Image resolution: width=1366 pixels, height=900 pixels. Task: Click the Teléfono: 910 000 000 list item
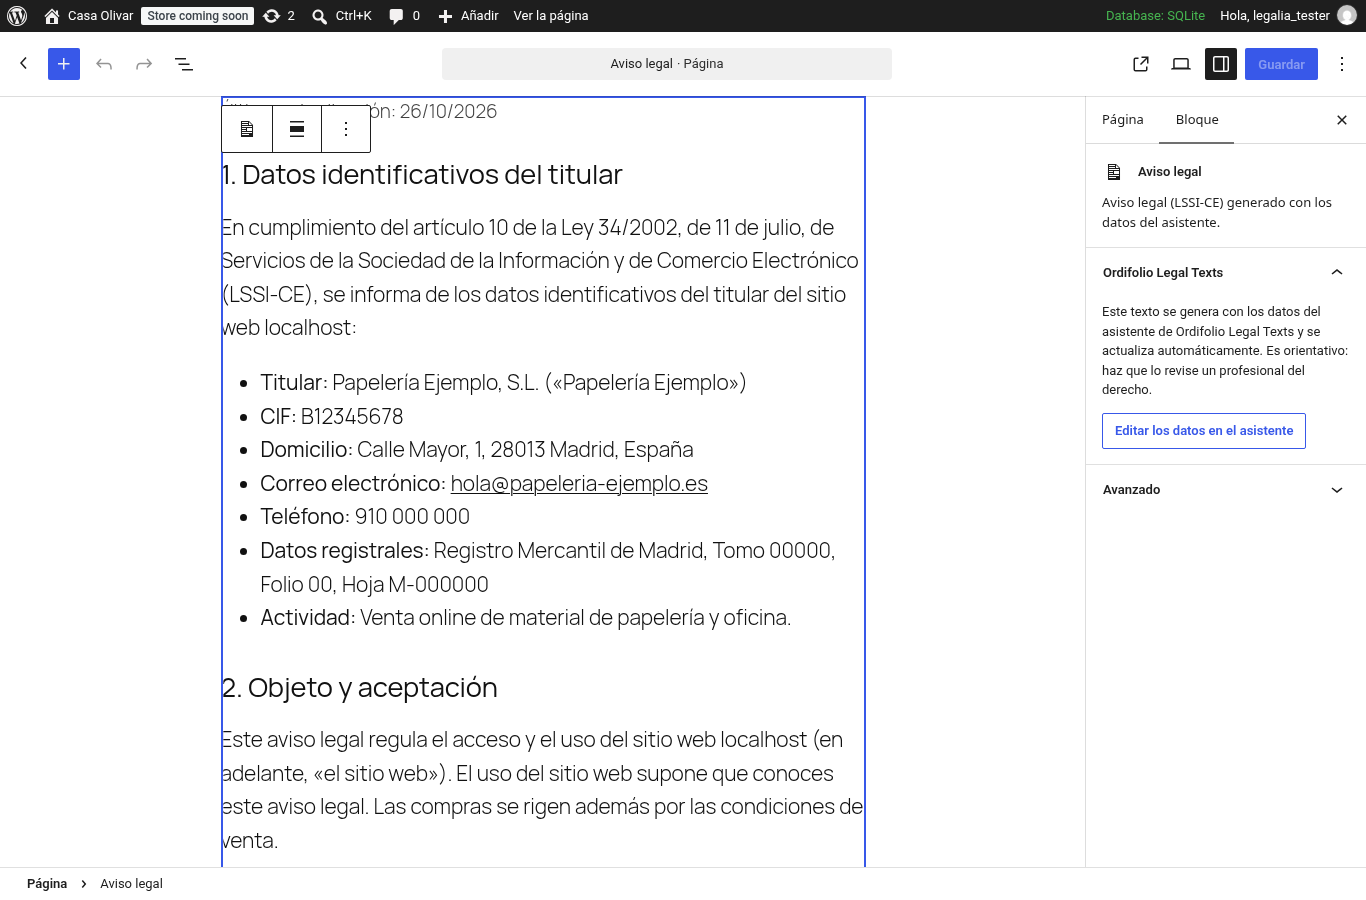365,517
